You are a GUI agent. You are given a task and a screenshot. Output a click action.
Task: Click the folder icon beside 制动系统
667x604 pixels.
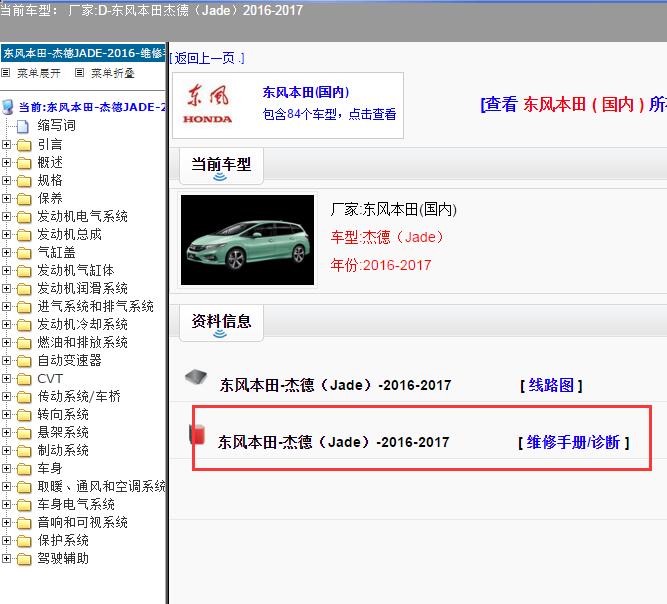pyautogui.click(x=24, y=451)
